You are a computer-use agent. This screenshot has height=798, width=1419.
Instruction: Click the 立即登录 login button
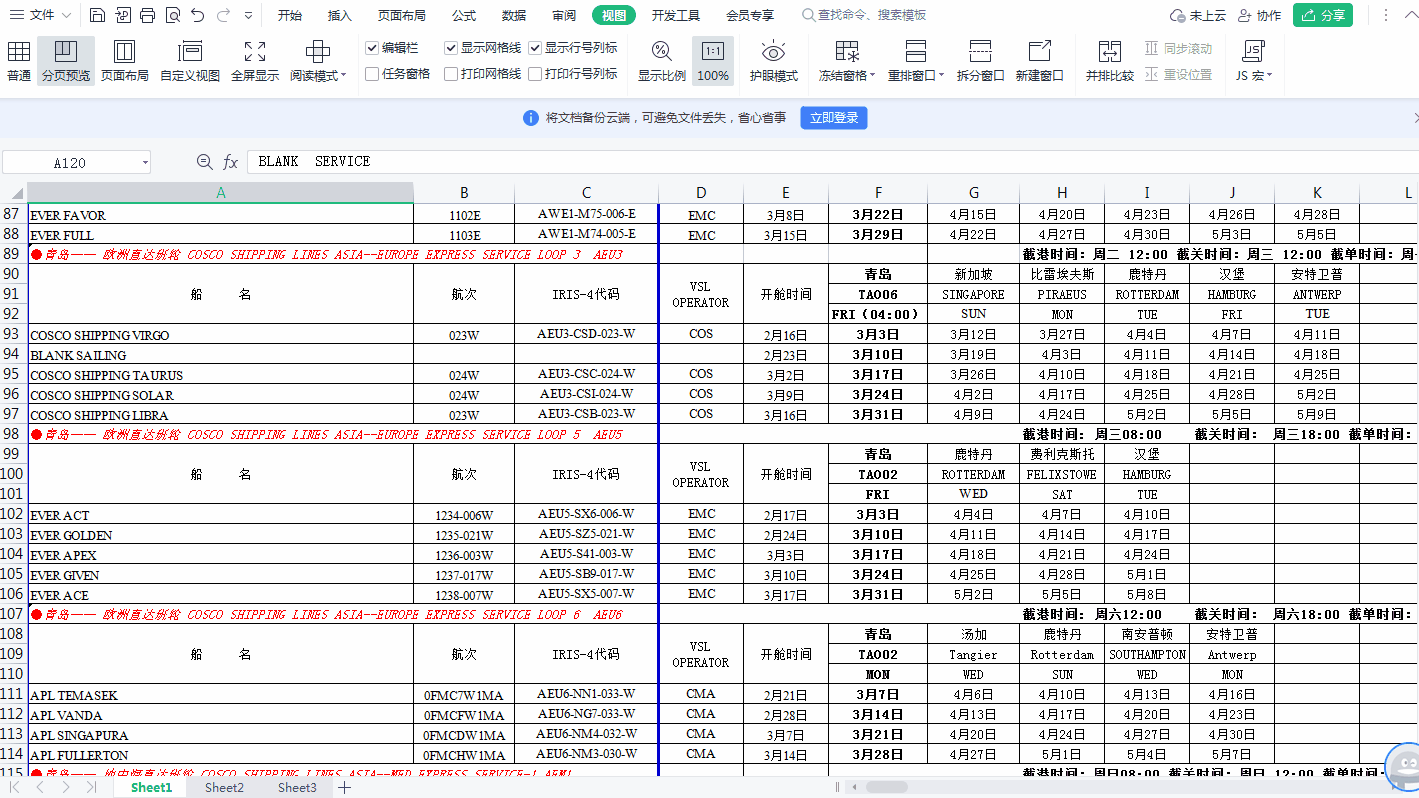pyautogui.click(x=833, y=118)
